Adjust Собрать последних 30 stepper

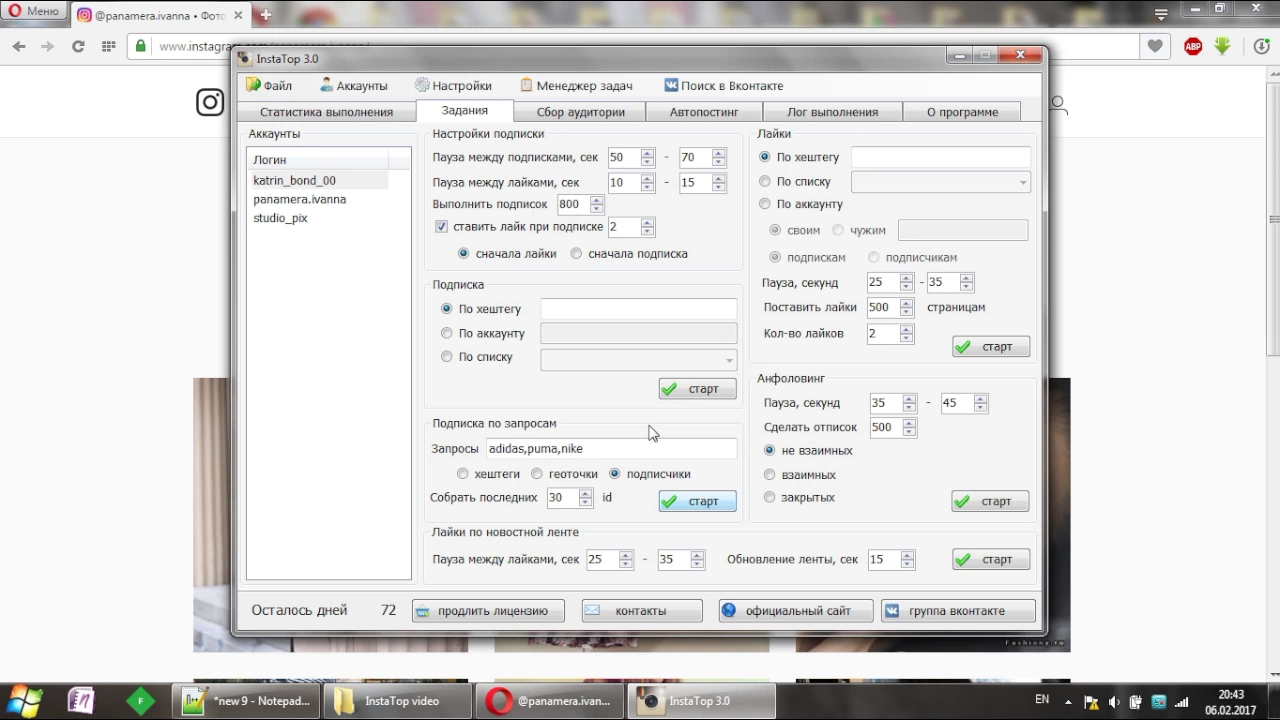586,498
